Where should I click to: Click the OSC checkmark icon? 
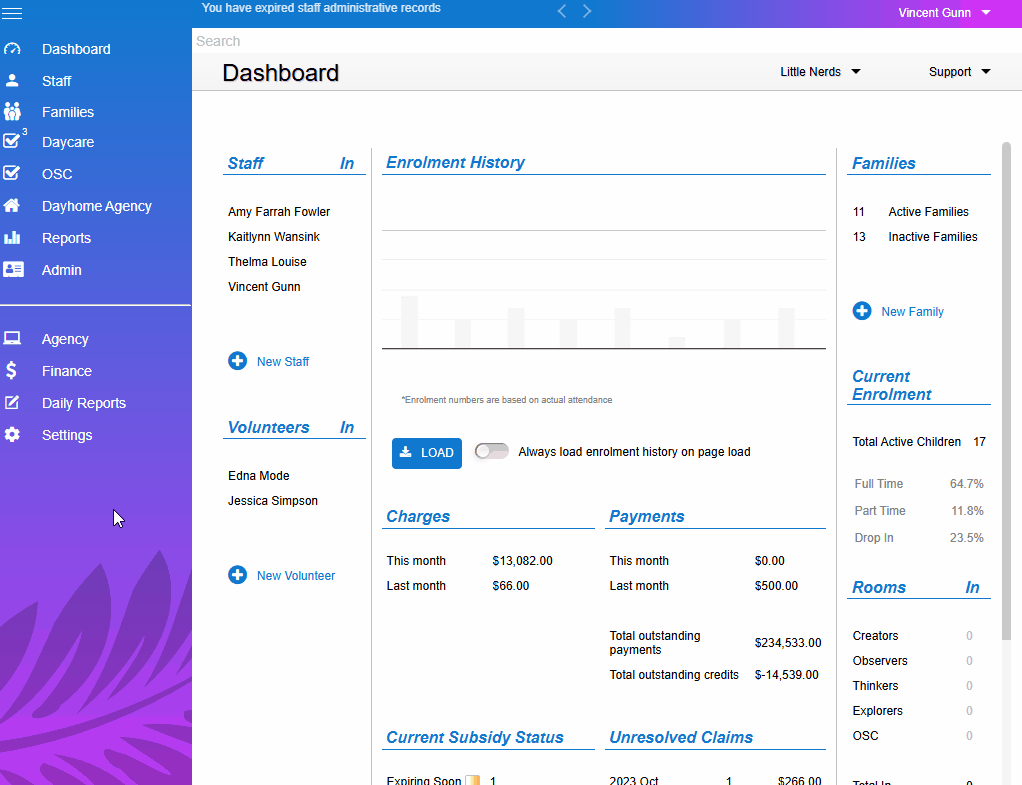coord(12,173)
